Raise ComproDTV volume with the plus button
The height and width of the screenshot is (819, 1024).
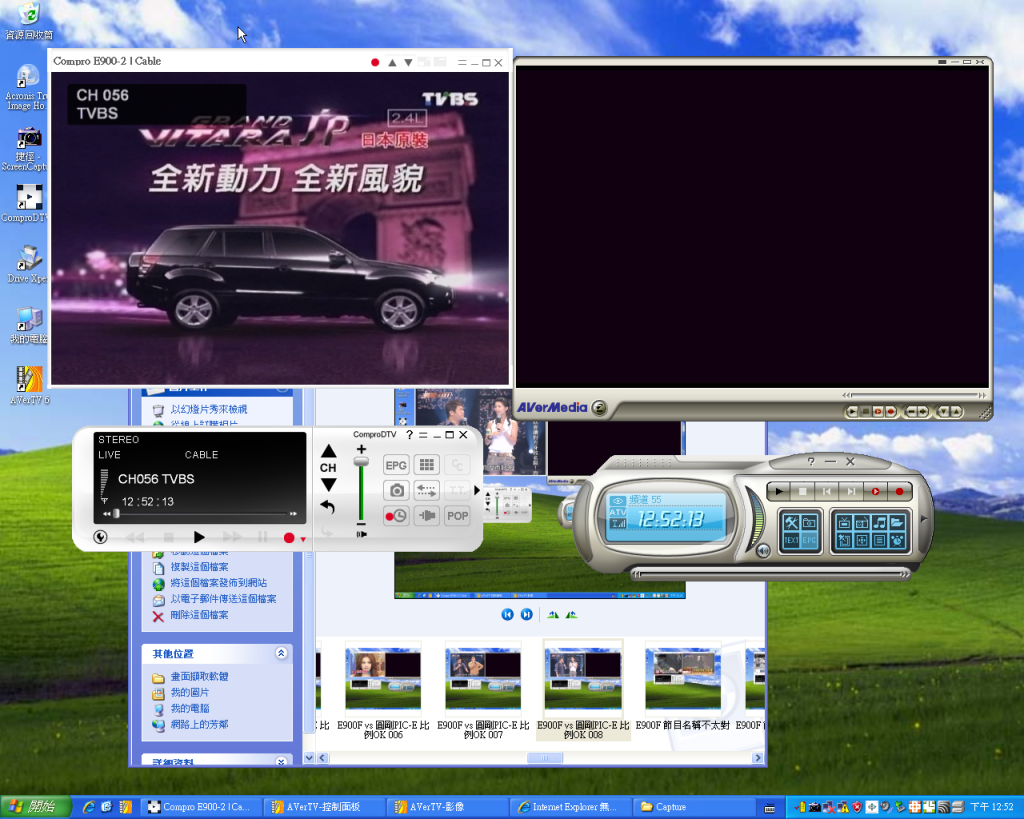click(361, 449)
